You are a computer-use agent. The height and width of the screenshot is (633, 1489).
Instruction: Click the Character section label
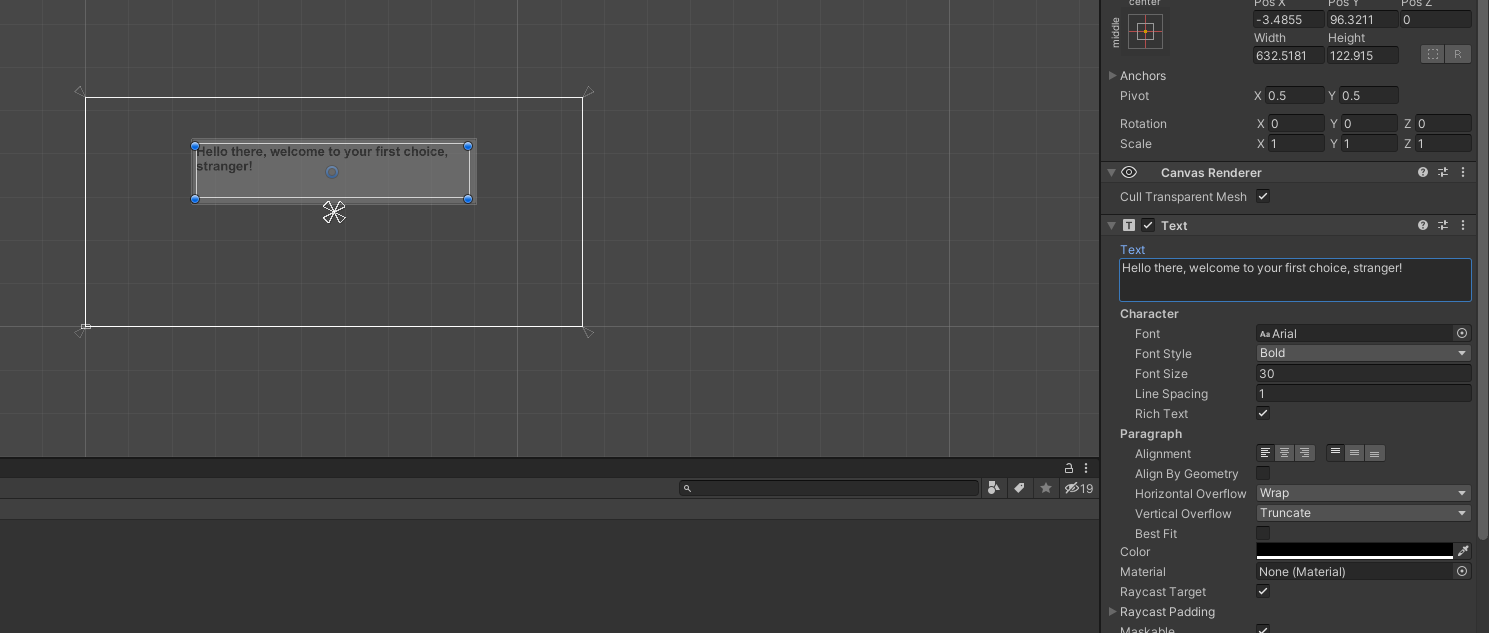1149,313
